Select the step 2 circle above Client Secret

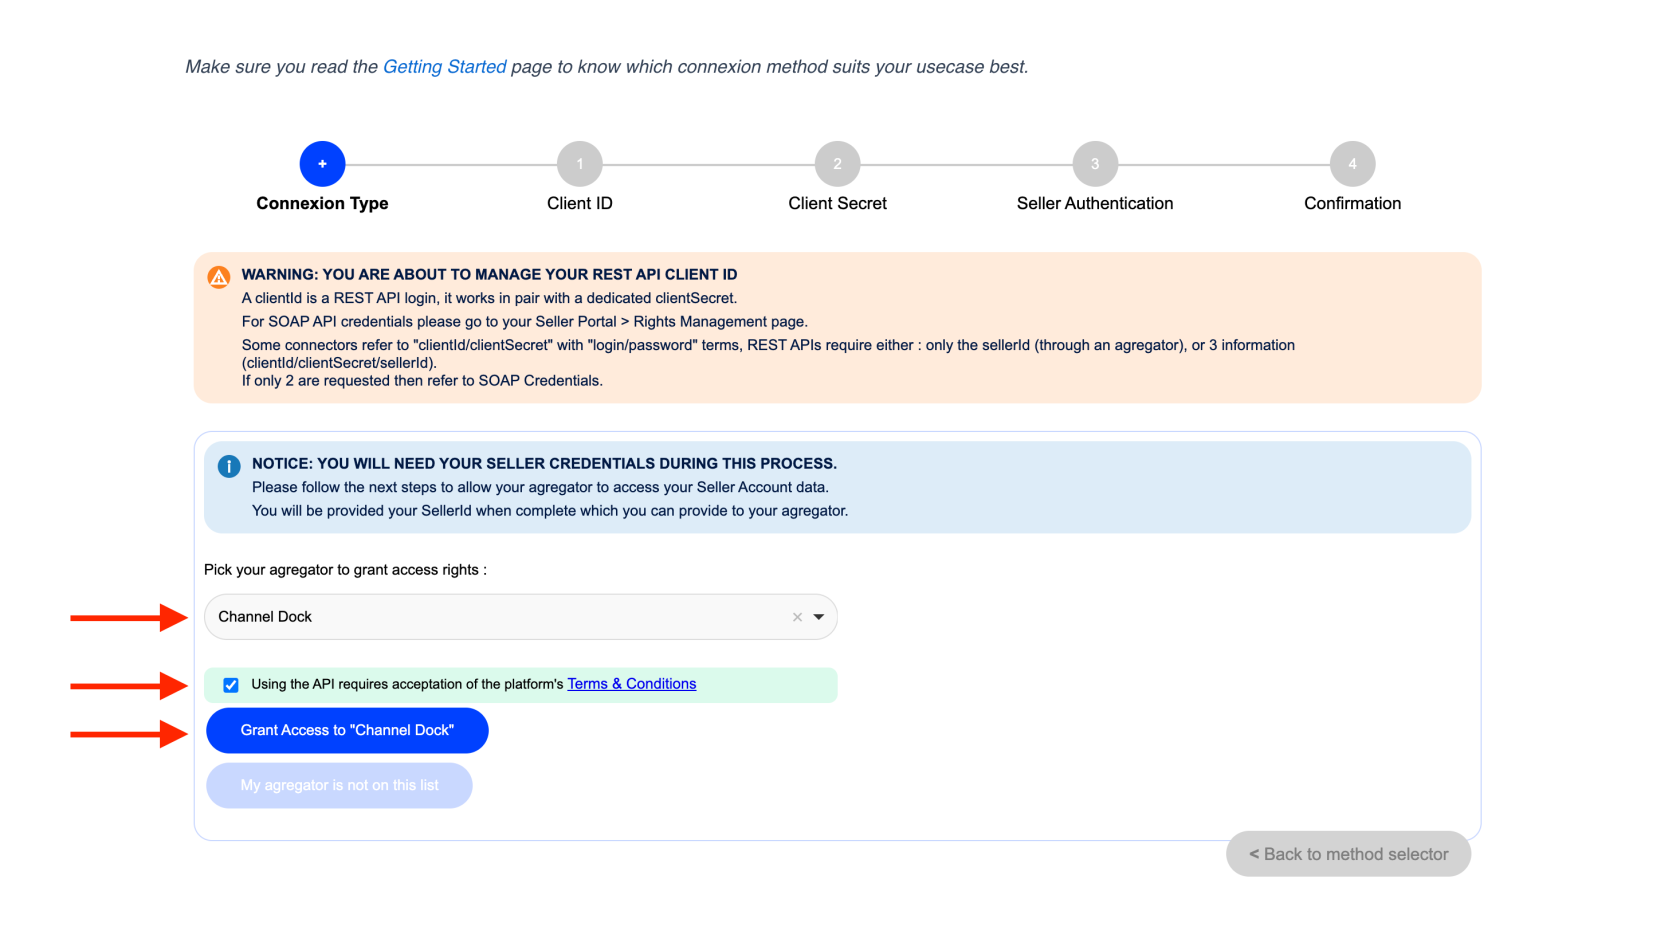click(838, 164)
